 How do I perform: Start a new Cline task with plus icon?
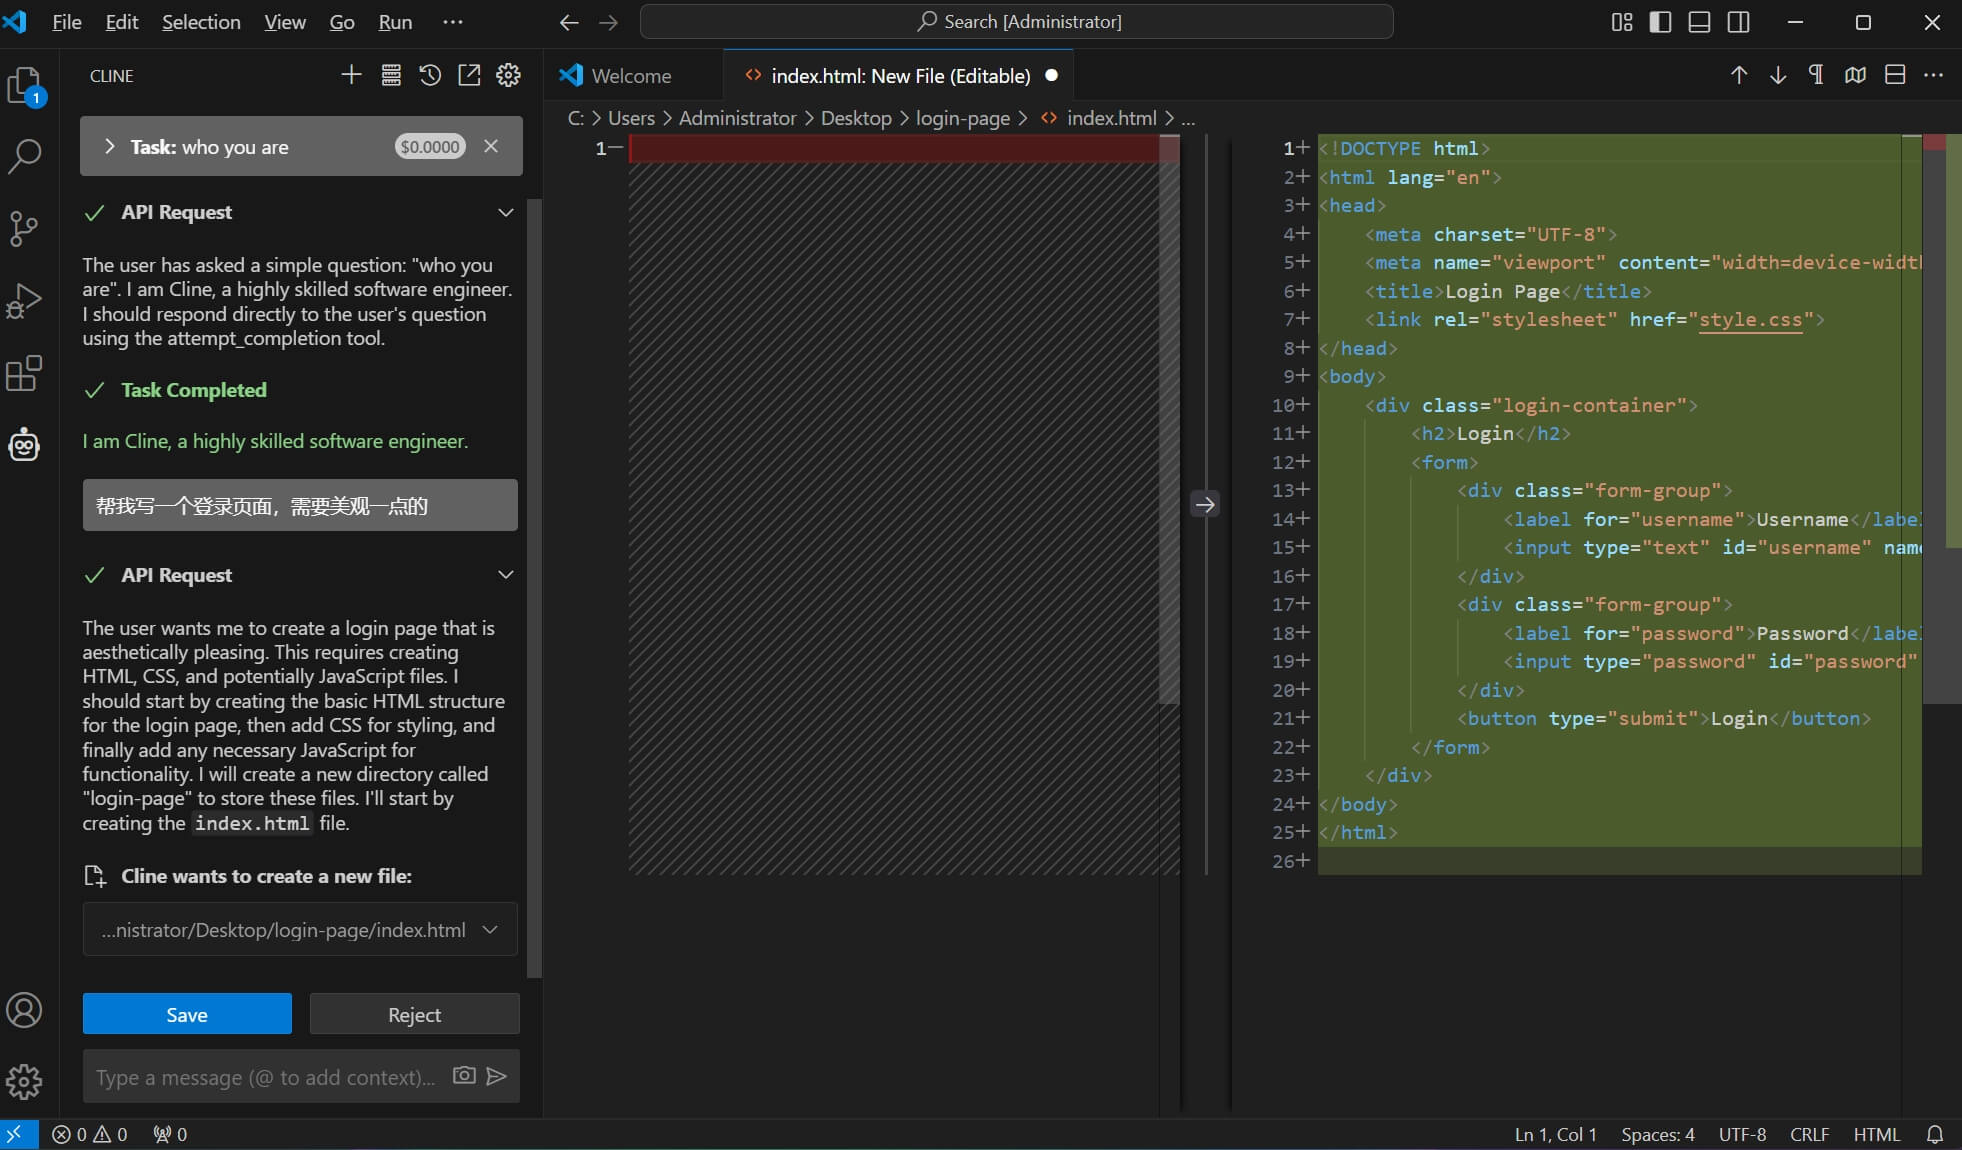(351, 75)
